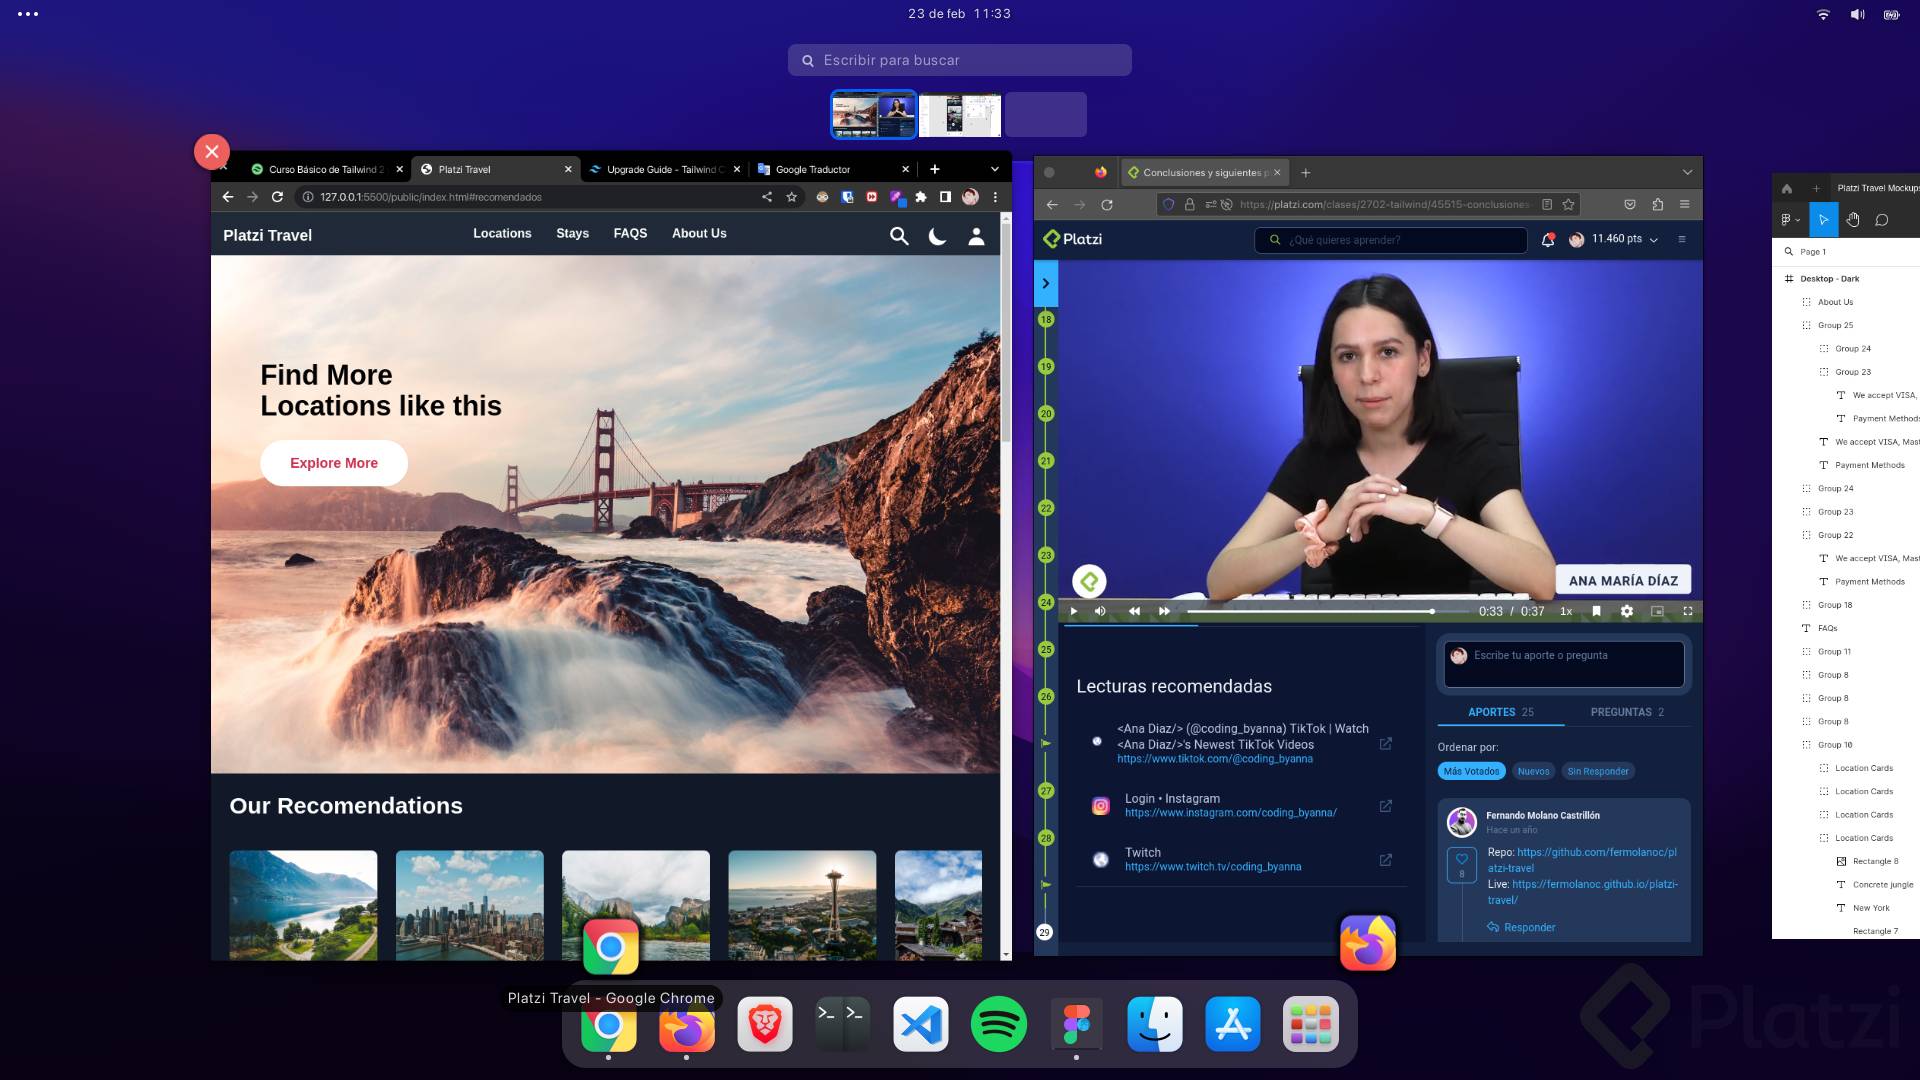Fast-forward the Platzi video

[1164, 611]
